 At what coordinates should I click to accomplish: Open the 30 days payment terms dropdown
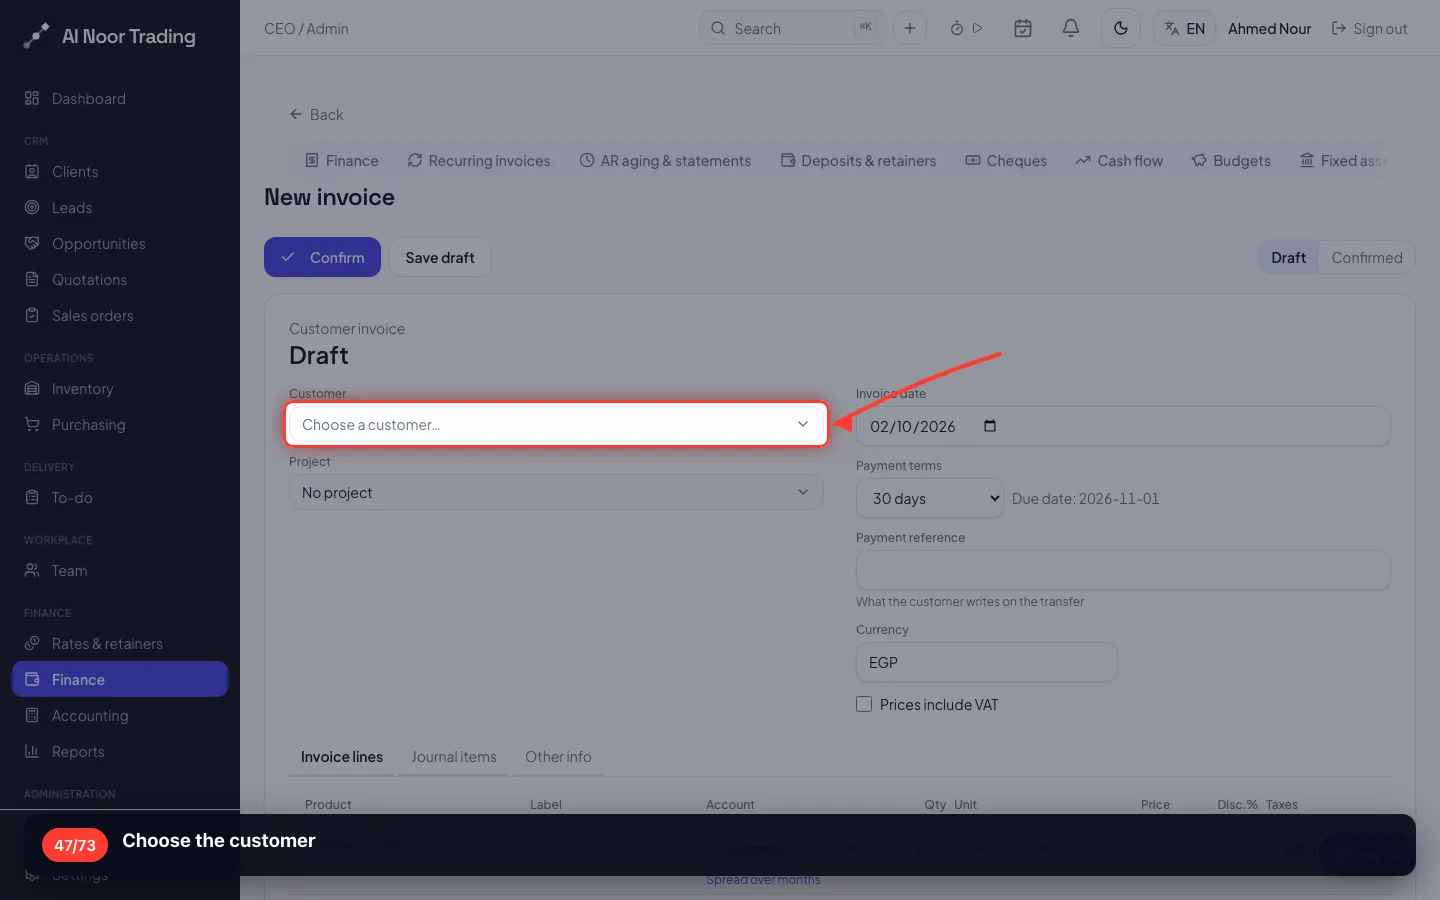tap(930, 498)
